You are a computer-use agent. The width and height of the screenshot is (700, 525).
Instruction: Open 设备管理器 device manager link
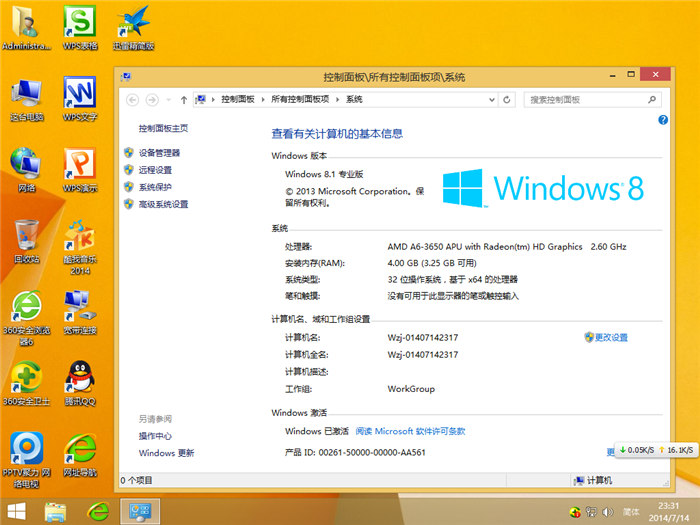(x=159, y=153)
